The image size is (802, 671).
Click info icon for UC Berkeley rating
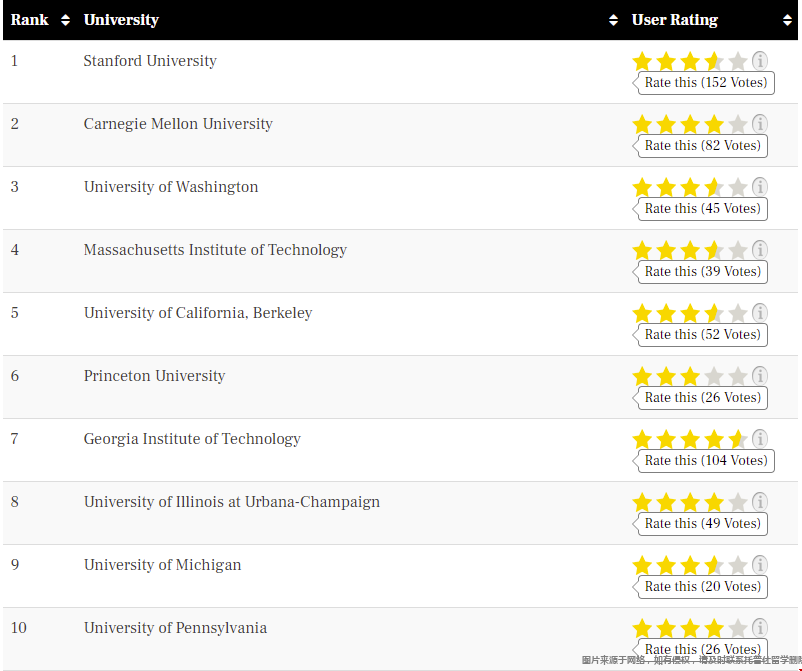pos(760,313)
